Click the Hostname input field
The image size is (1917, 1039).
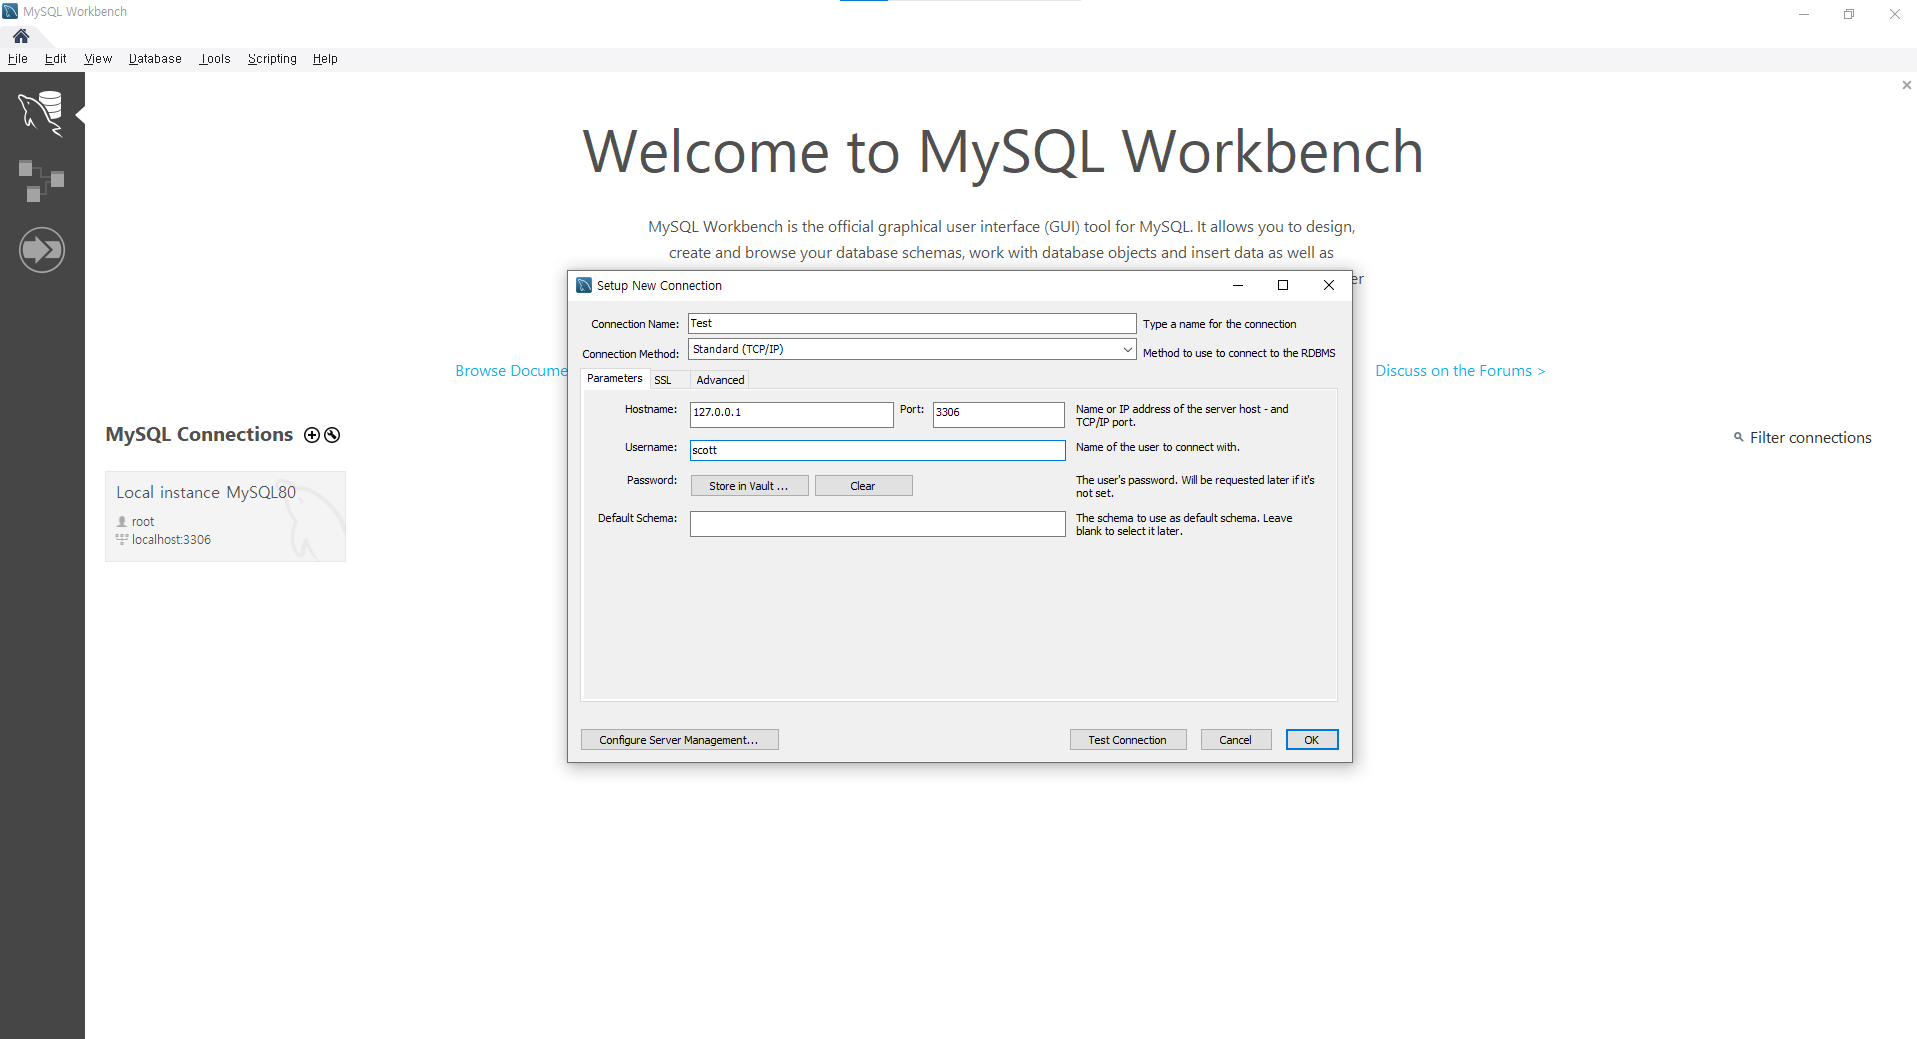791,413
